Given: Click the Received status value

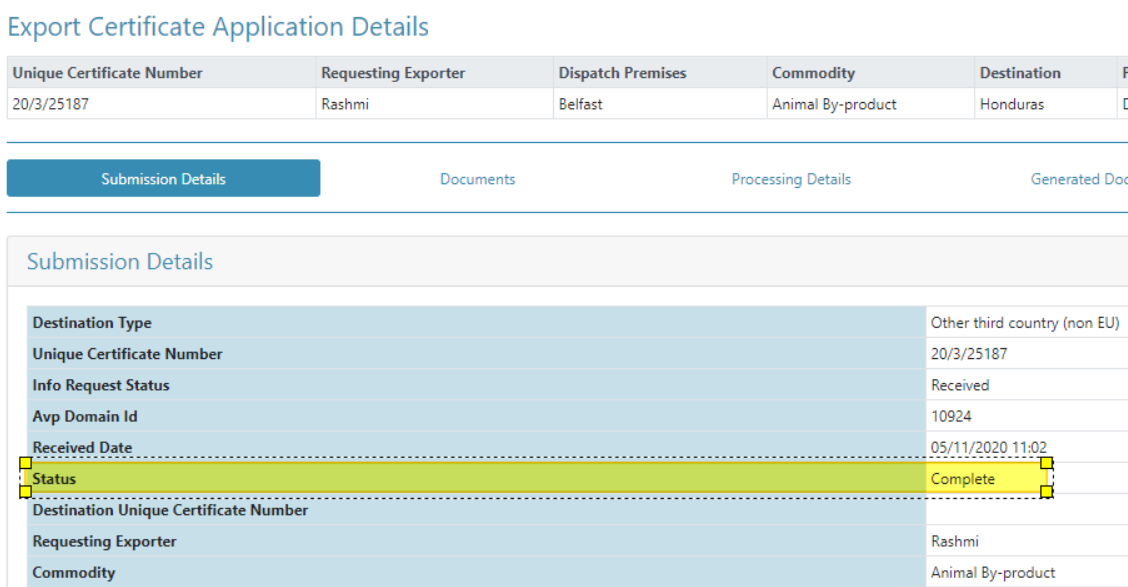Looking at the screenshot, I should tap(960, 385).
